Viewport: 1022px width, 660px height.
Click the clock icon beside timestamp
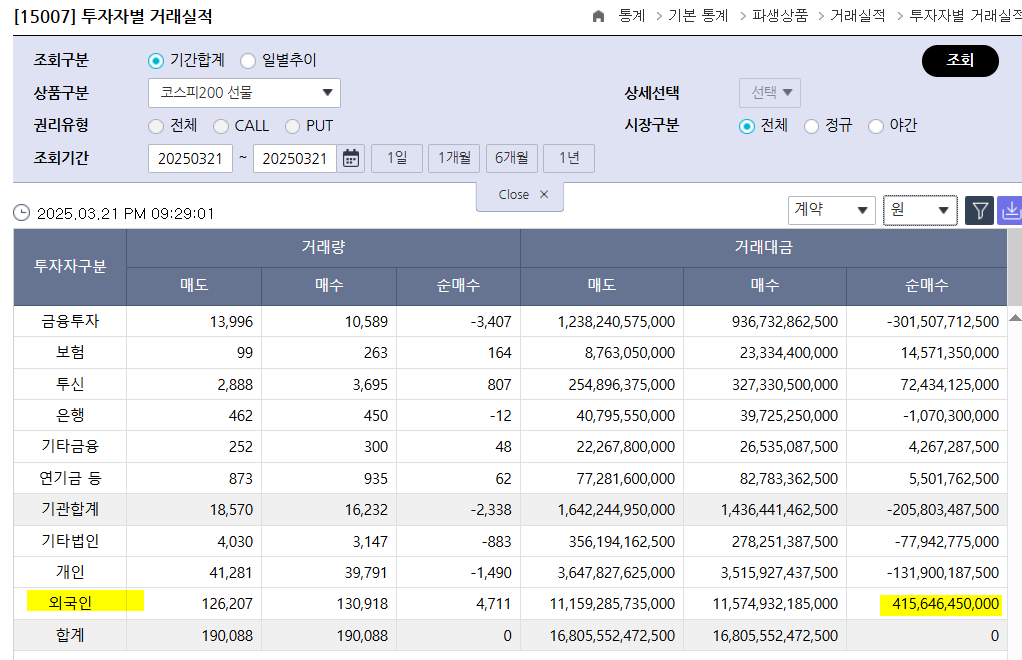tap(22, 213)
